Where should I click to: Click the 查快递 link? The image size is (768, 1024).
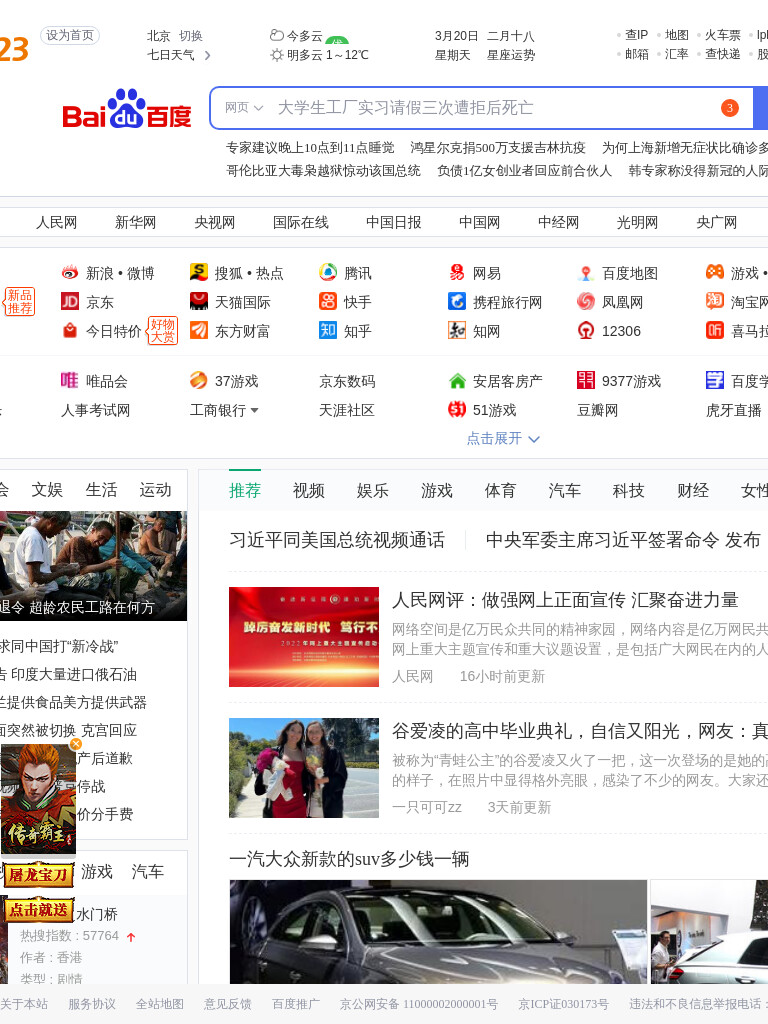pos(722,54)
